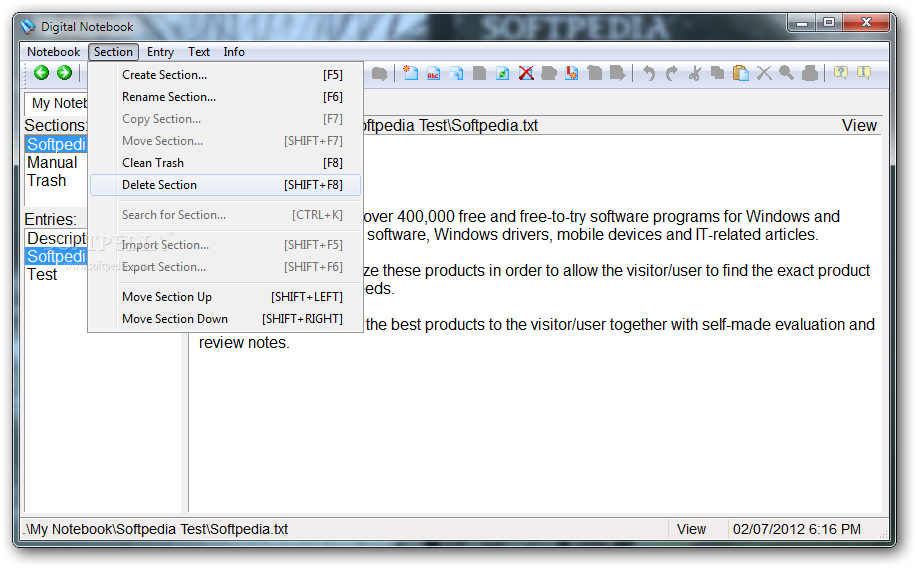917x568 pixels.
Task: Print using the printer toolbar icon
Action: [x=810, y=73]
